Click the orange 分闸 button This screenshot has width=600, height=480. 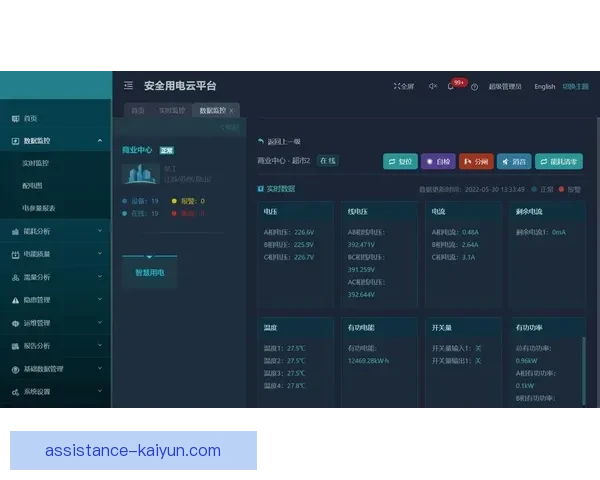[x=476, y=162]
